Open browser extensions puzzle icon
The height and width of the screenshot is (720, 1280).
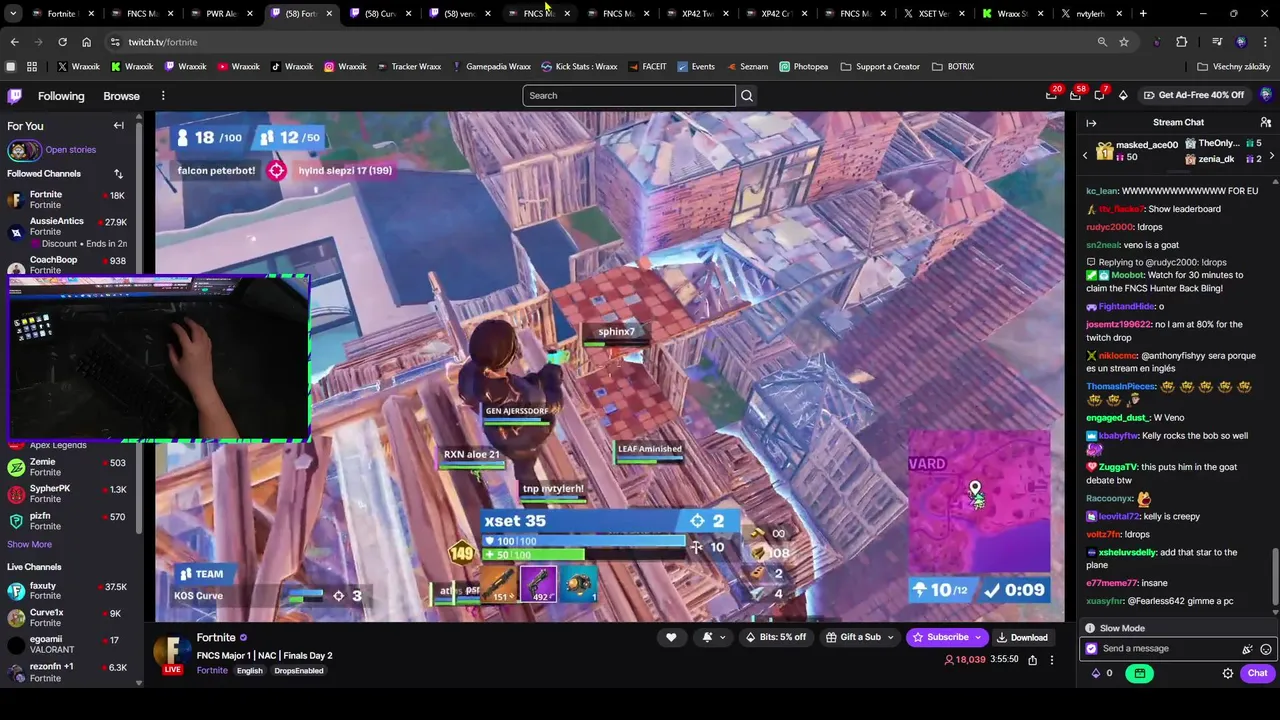[x=1182, y=42]
